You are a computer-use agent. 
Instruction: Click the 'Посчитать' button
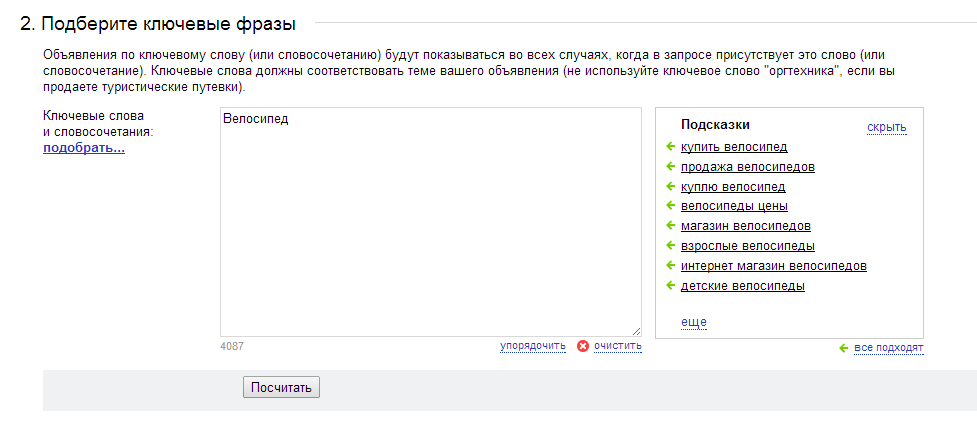pos(281,387)
